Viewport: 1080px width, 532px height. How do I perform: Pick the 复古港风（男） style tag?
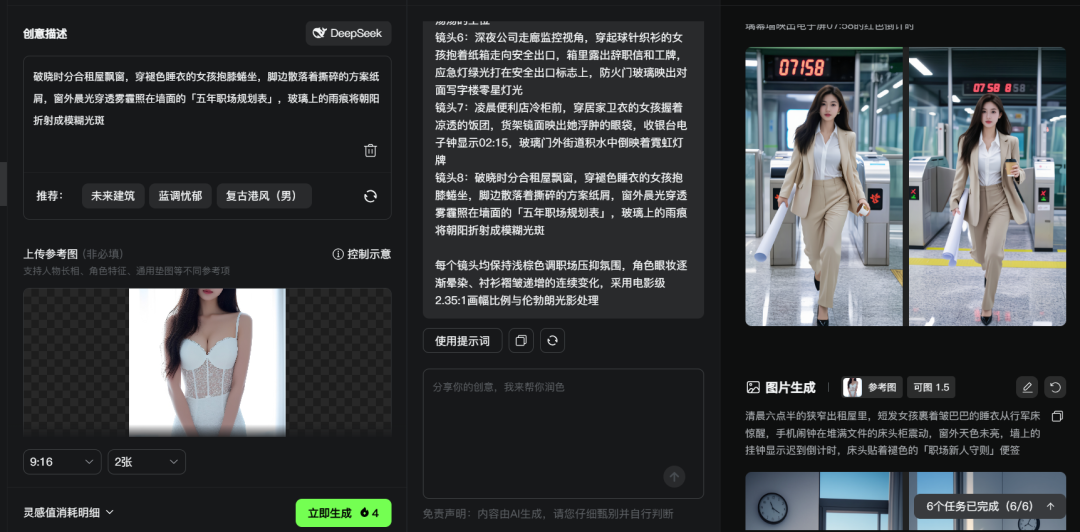coord(264,196)
